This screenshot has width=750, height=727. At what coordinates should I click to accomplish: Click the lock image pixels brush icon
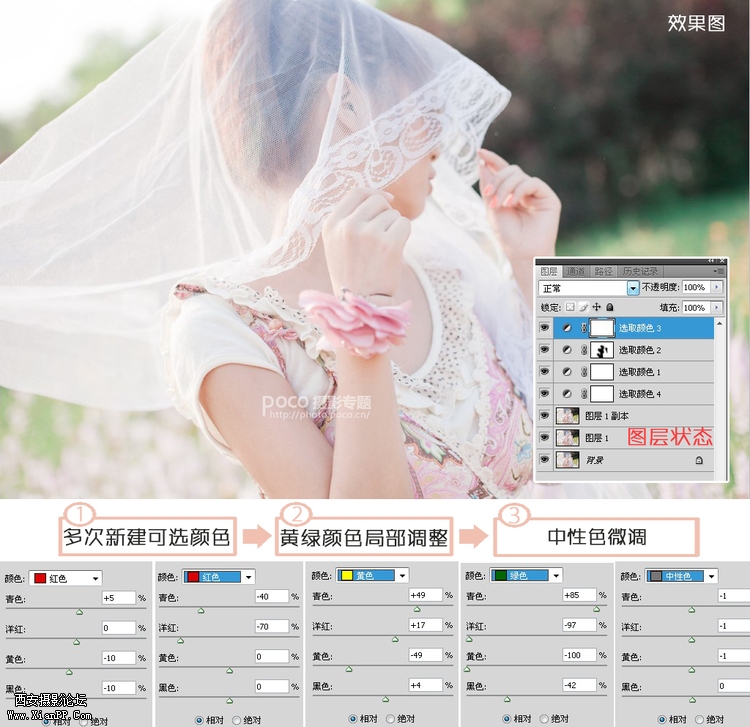(x=583, y=307)
